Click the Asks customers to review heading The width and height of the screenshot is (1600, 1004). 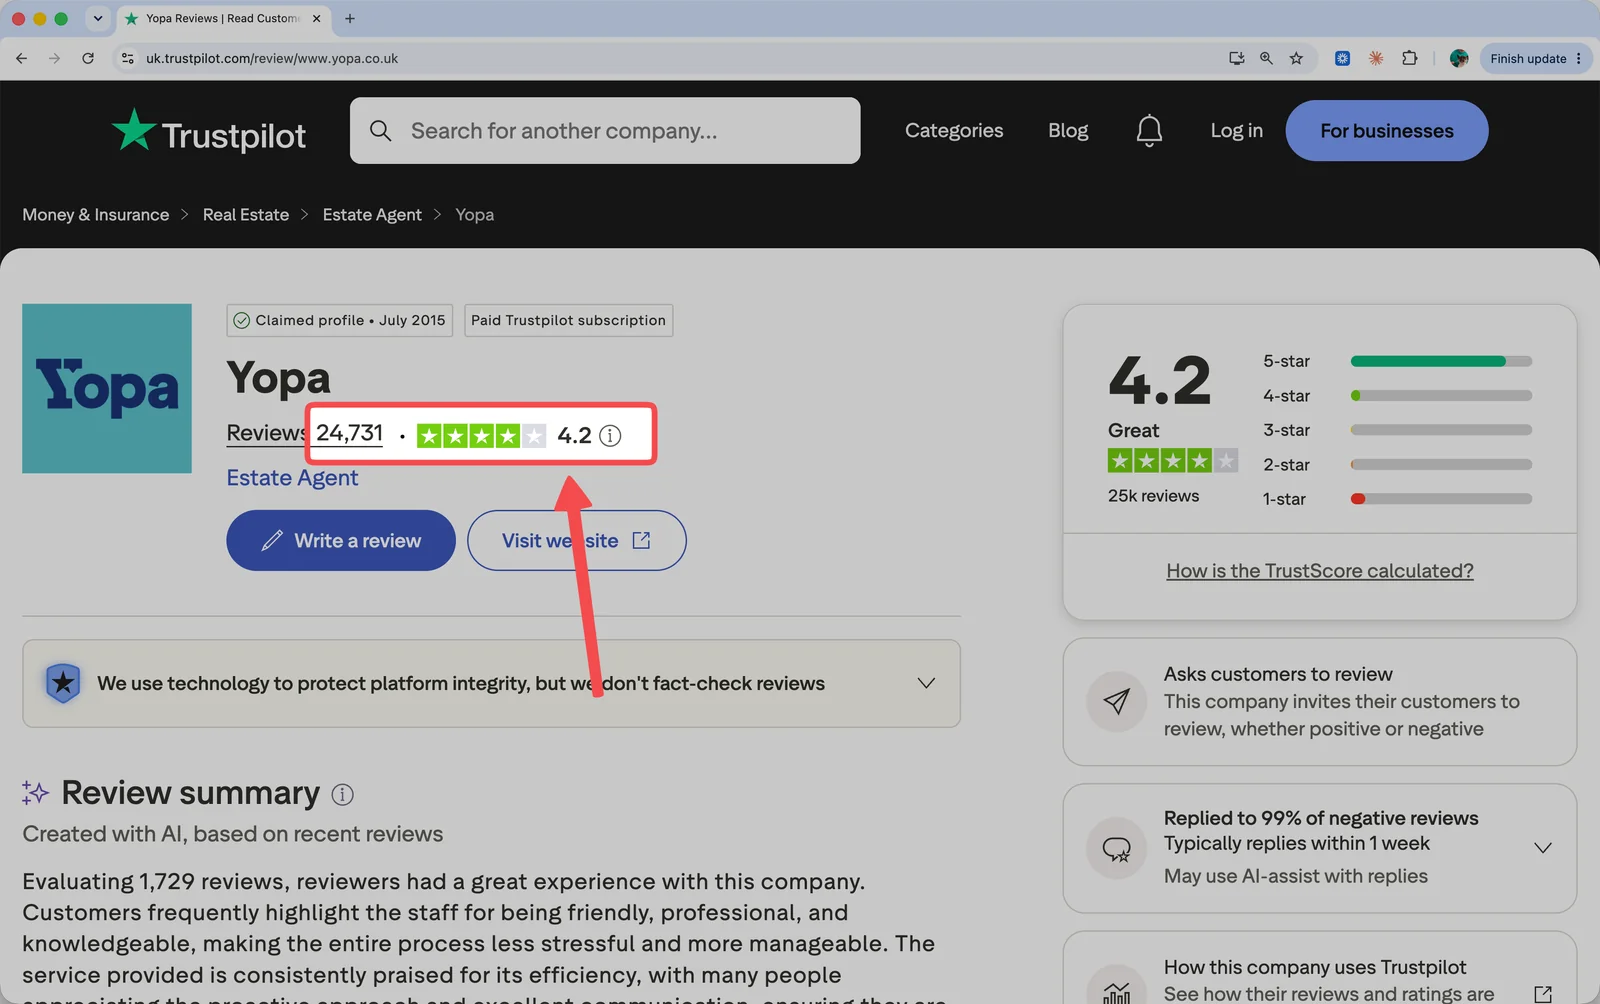[x=1278, y=674]
